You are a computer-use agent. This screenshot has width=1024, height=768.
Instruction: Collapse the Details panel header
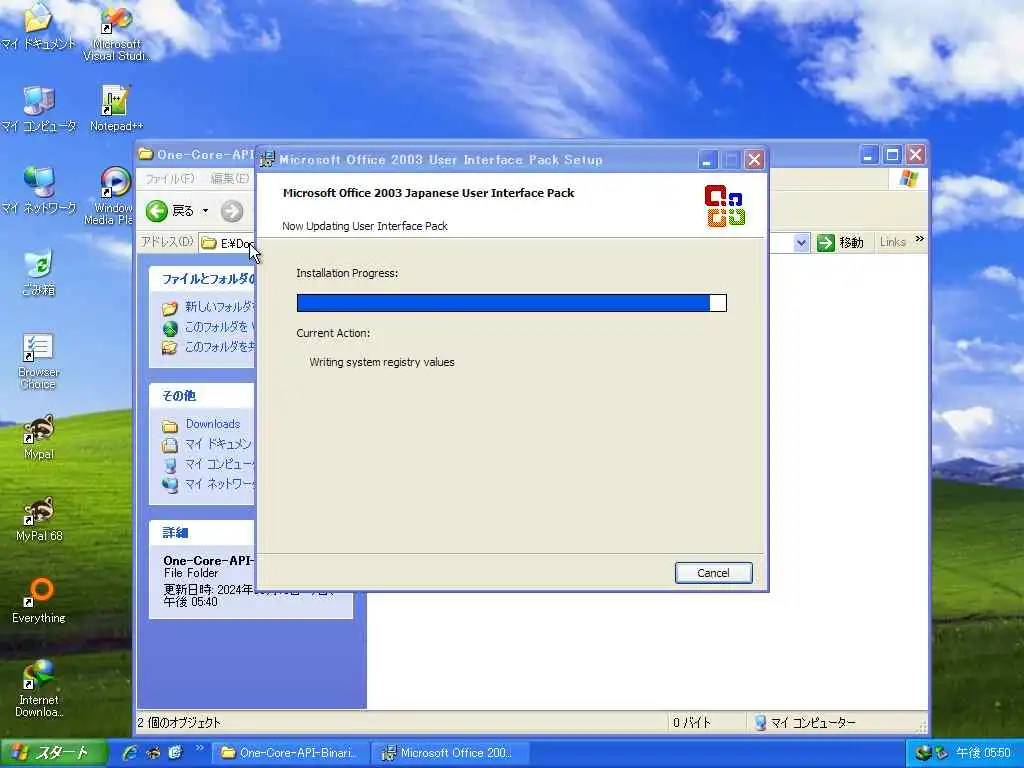201,532
